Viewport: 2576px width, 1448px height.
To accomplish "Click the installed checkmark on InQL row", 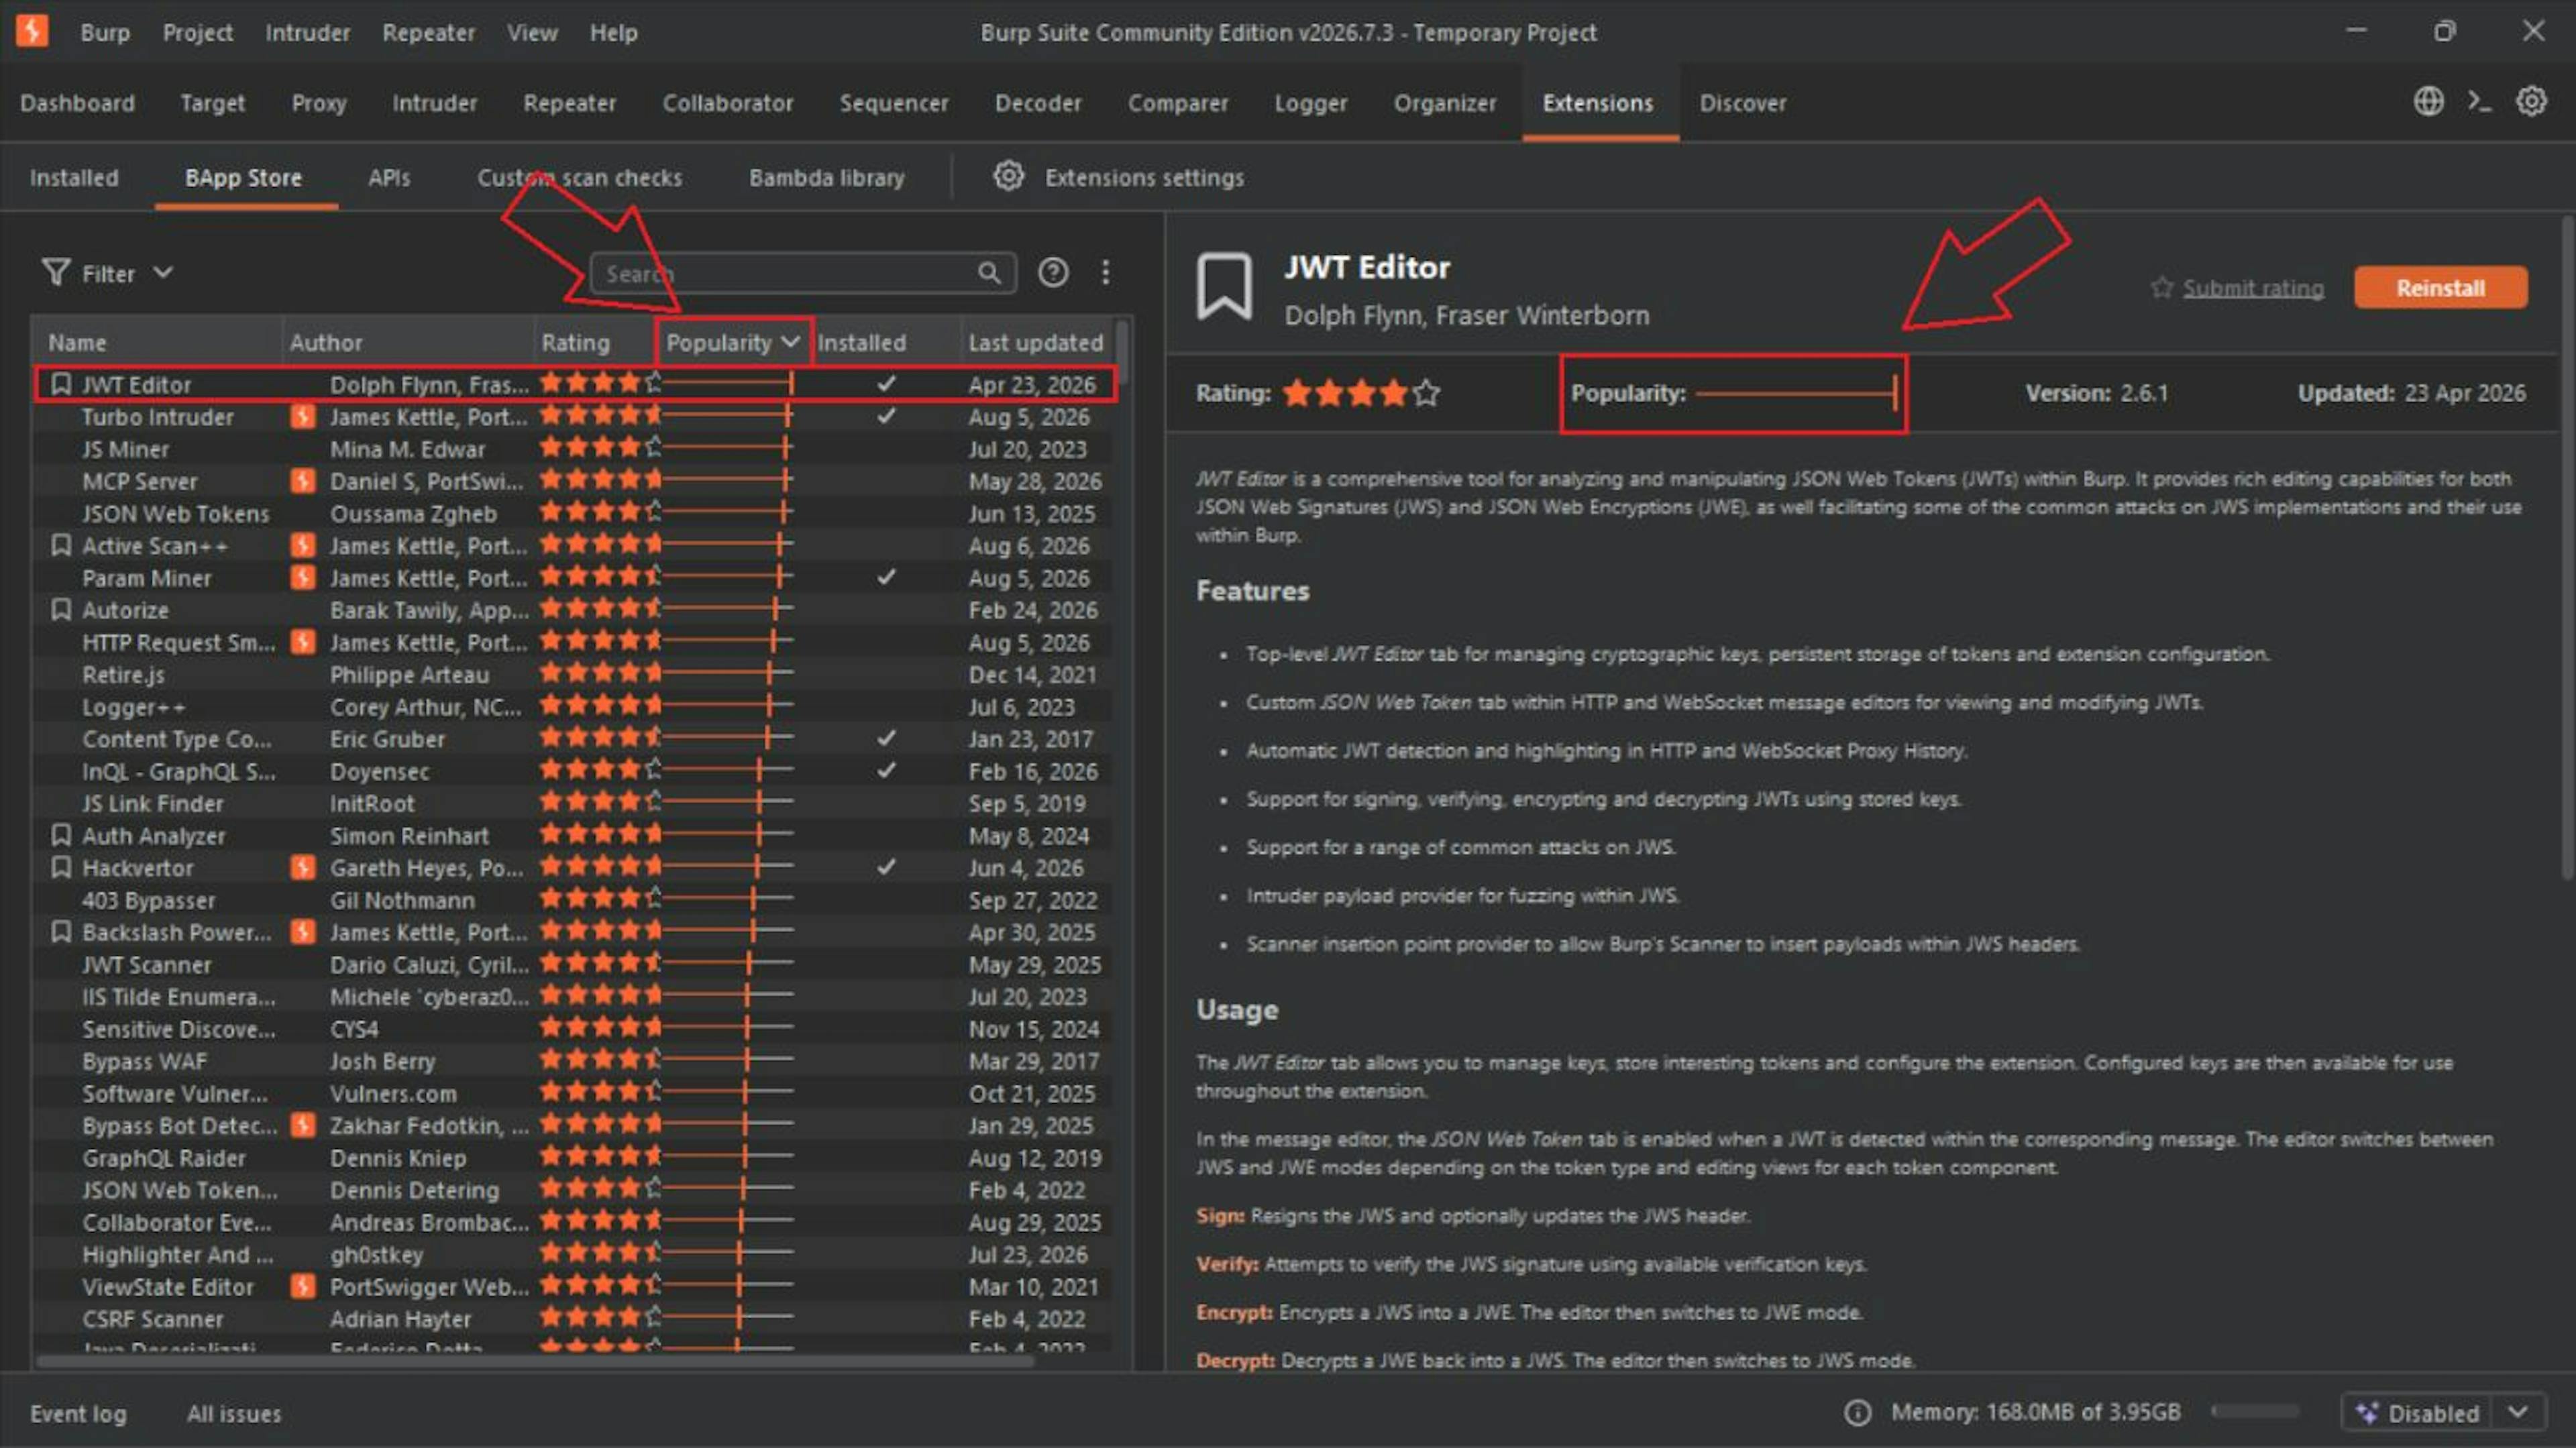I will [886, 770].
